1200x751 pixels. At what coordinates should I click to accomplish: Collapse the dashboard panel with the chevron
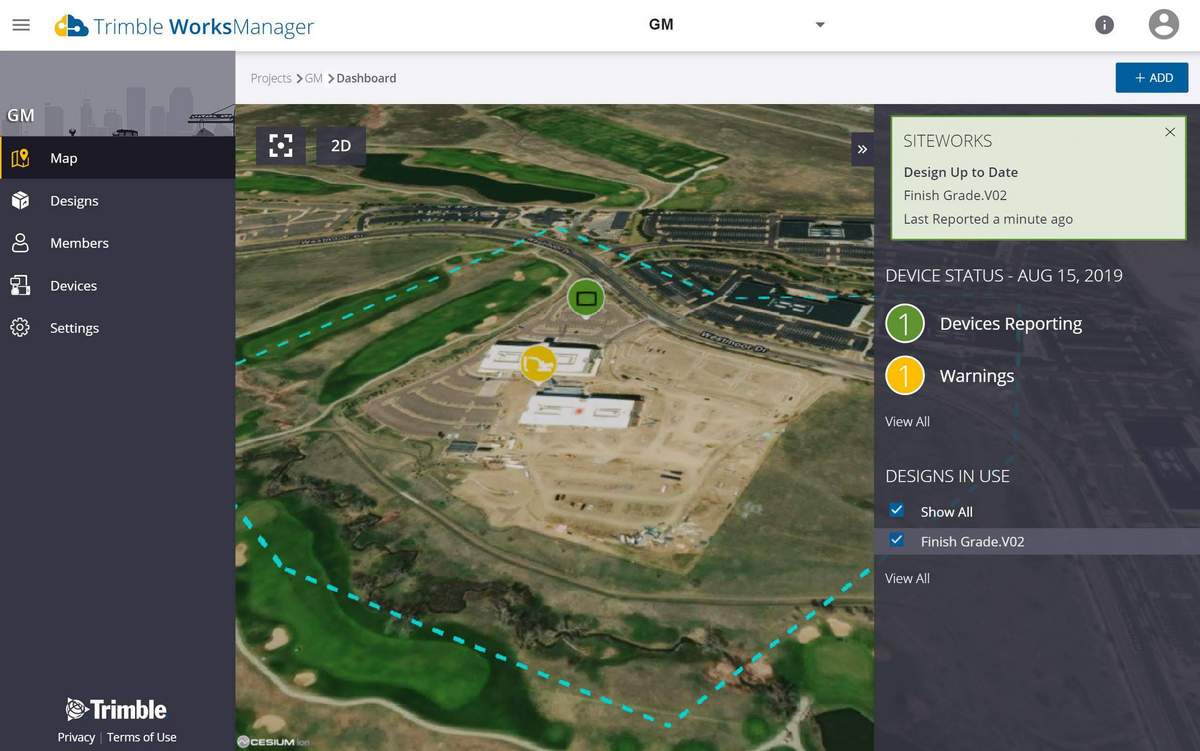[862, 148]
